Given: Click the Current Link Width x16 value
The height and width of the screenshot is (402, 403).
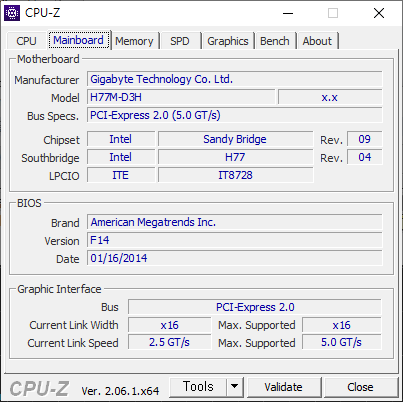Looking at the screenshot, I should click(170, 325).
